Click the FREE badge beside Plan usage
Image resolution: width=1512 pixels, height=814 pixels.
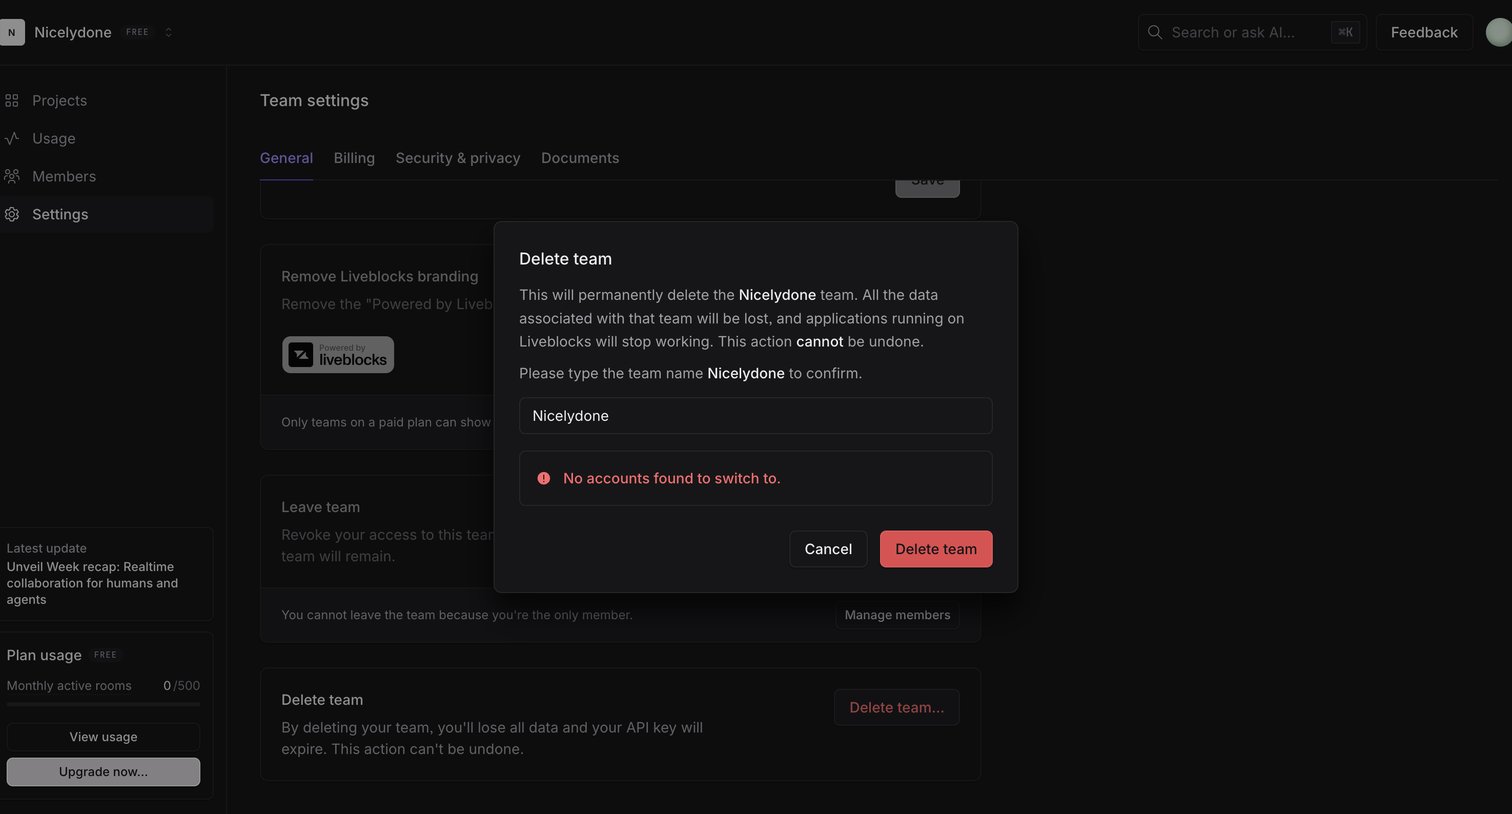105,655
